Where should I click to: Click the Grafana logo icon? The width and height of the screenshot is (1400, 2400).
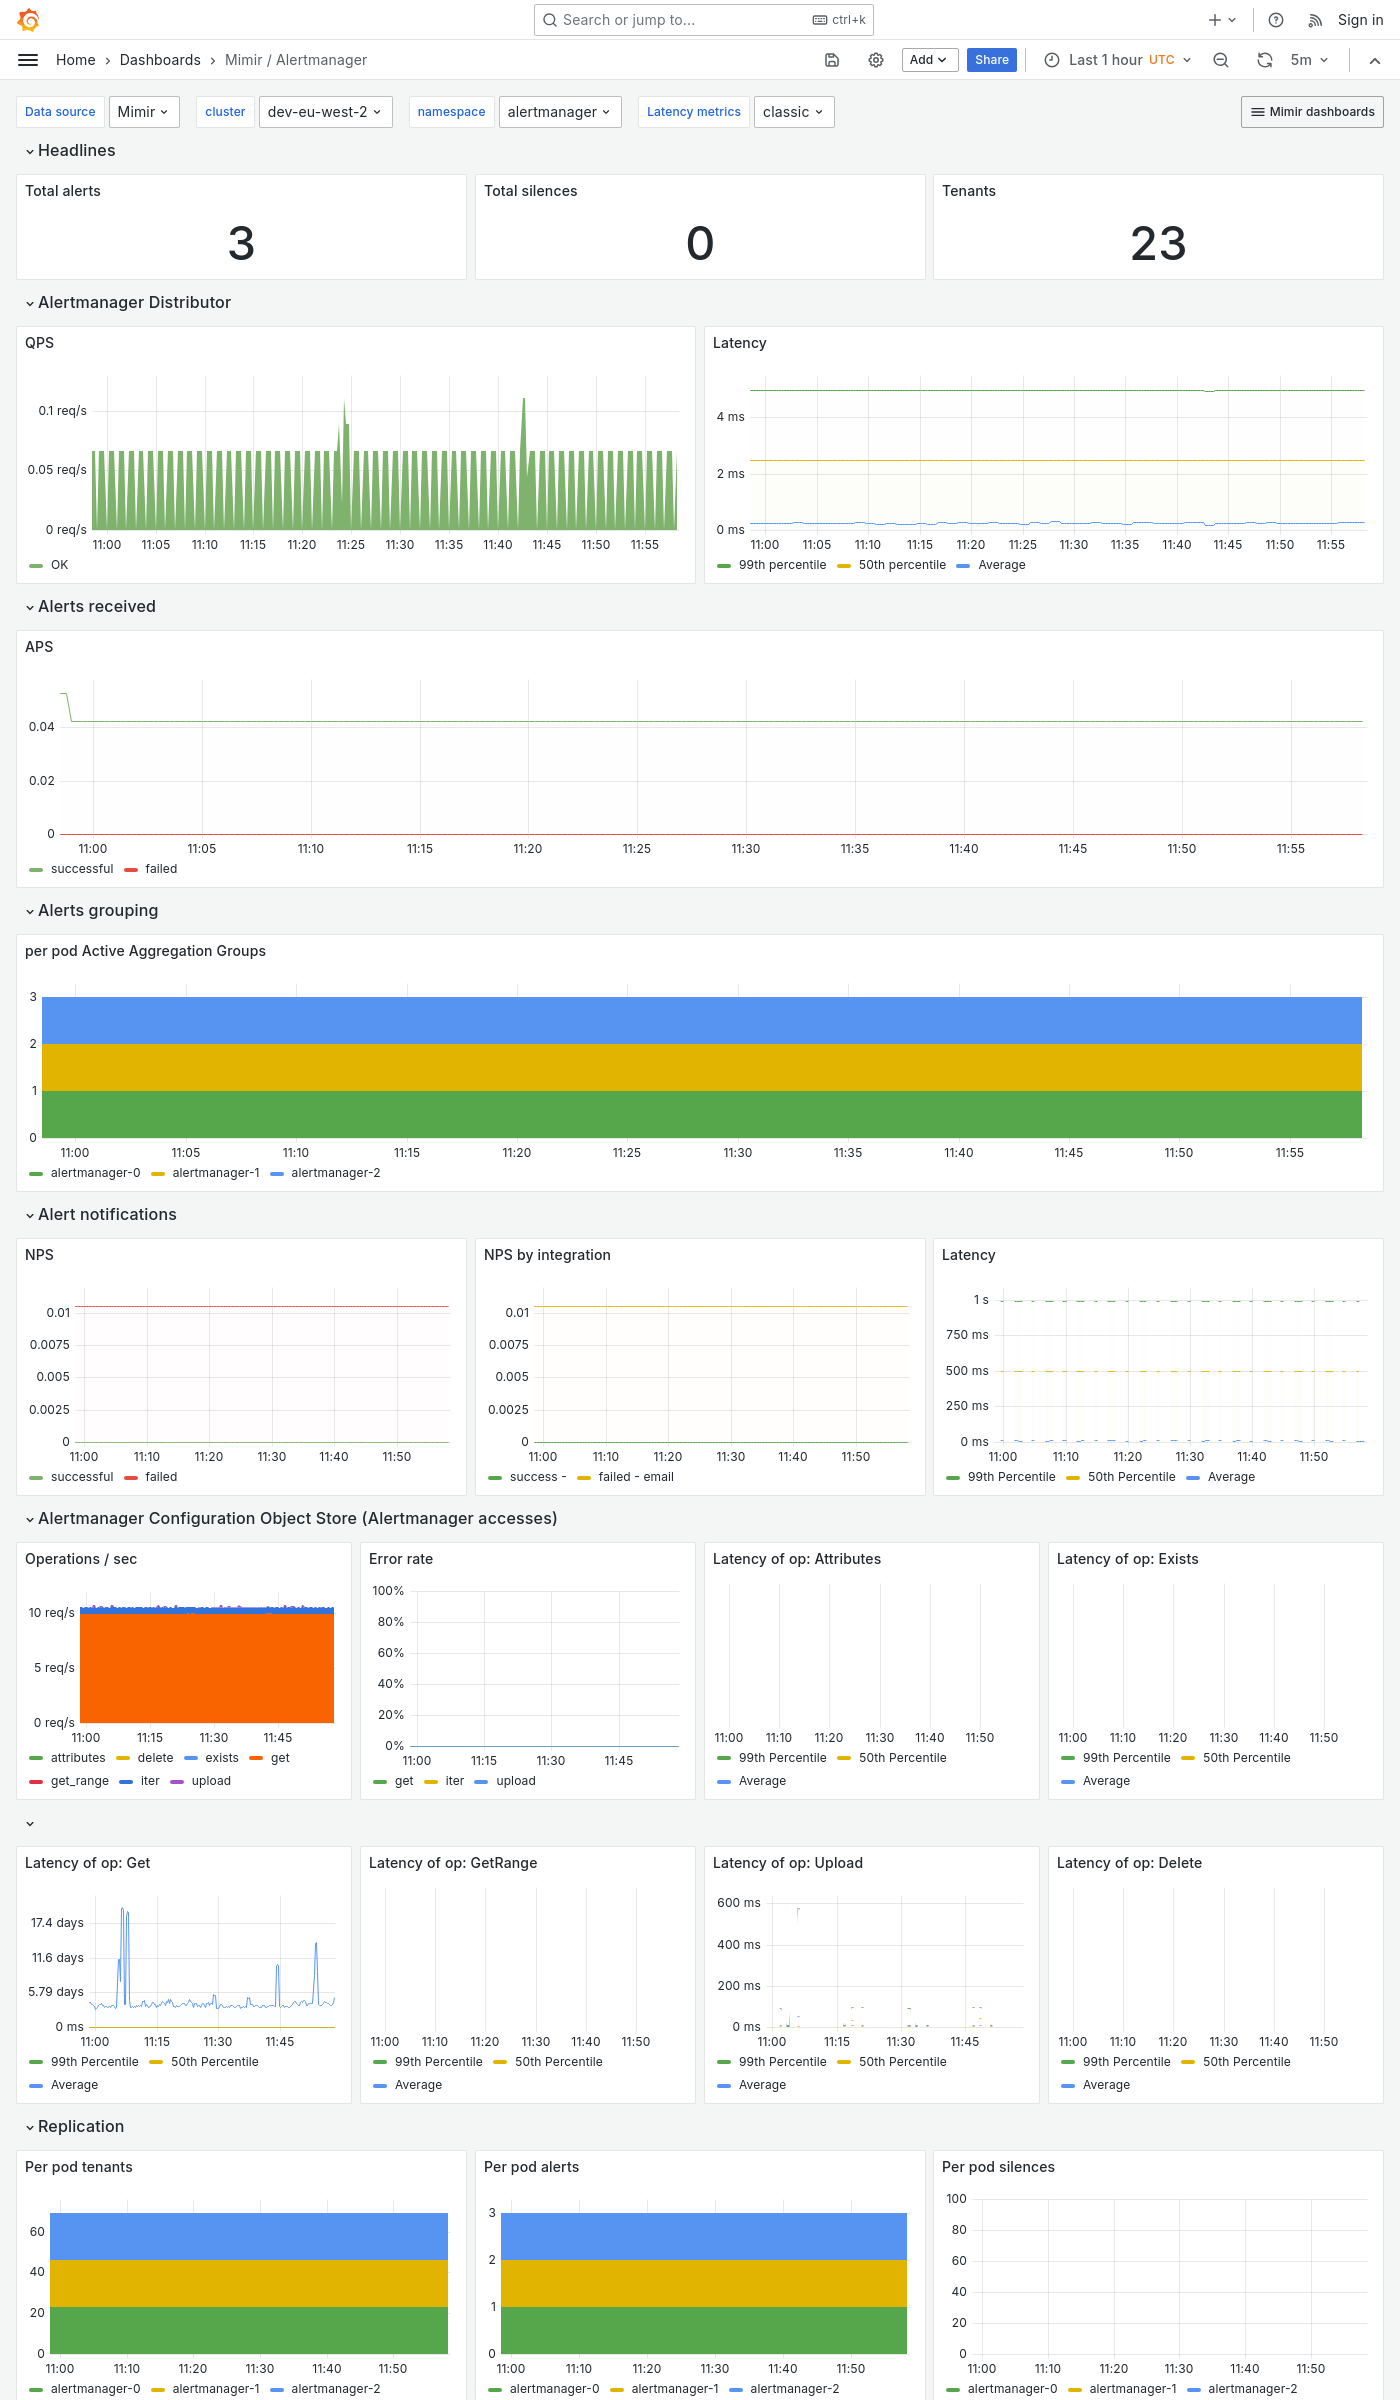tap(29, 20)
